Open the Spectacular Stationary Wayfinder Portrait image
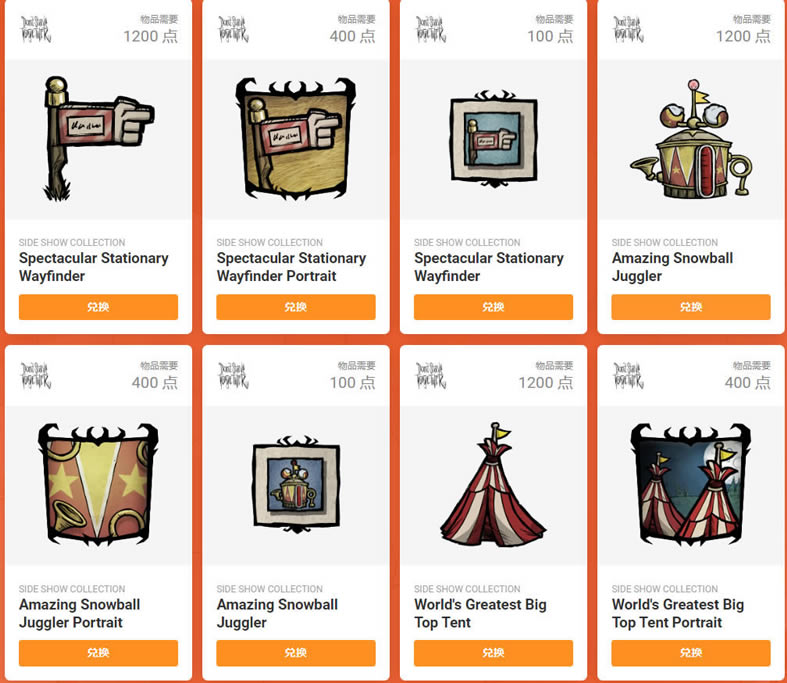Viewport: 787px width, 683px height. pos(296,139)
